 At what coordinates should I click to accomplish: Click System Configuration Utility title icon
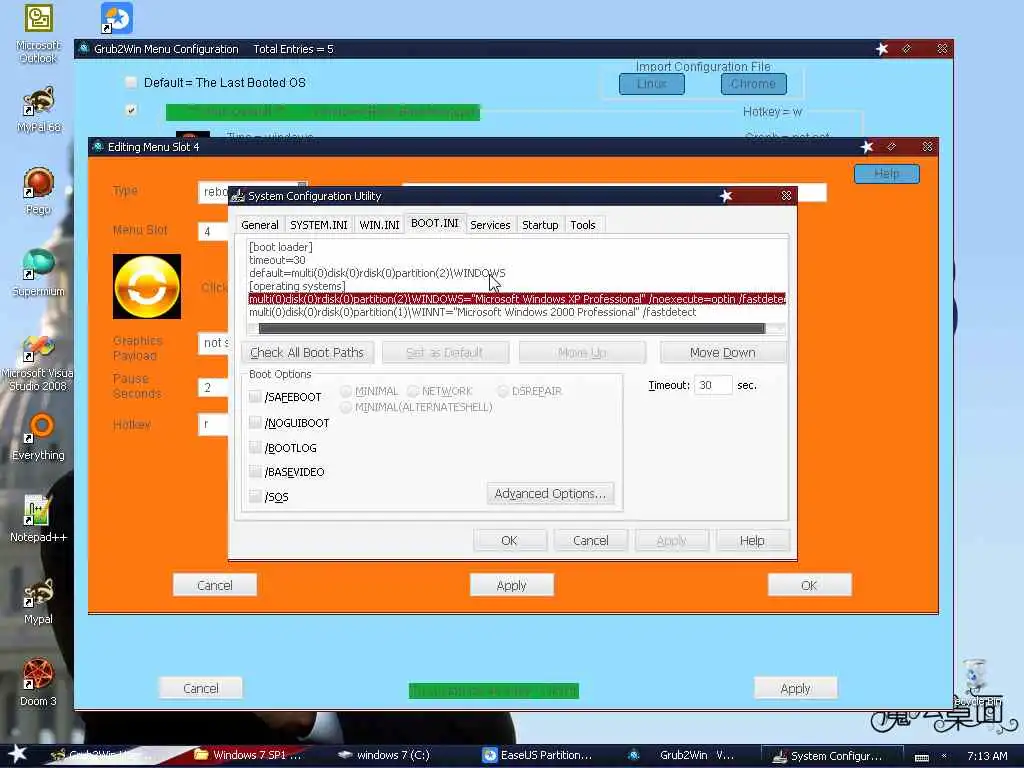pyautogui.click(x=238, y=196)
